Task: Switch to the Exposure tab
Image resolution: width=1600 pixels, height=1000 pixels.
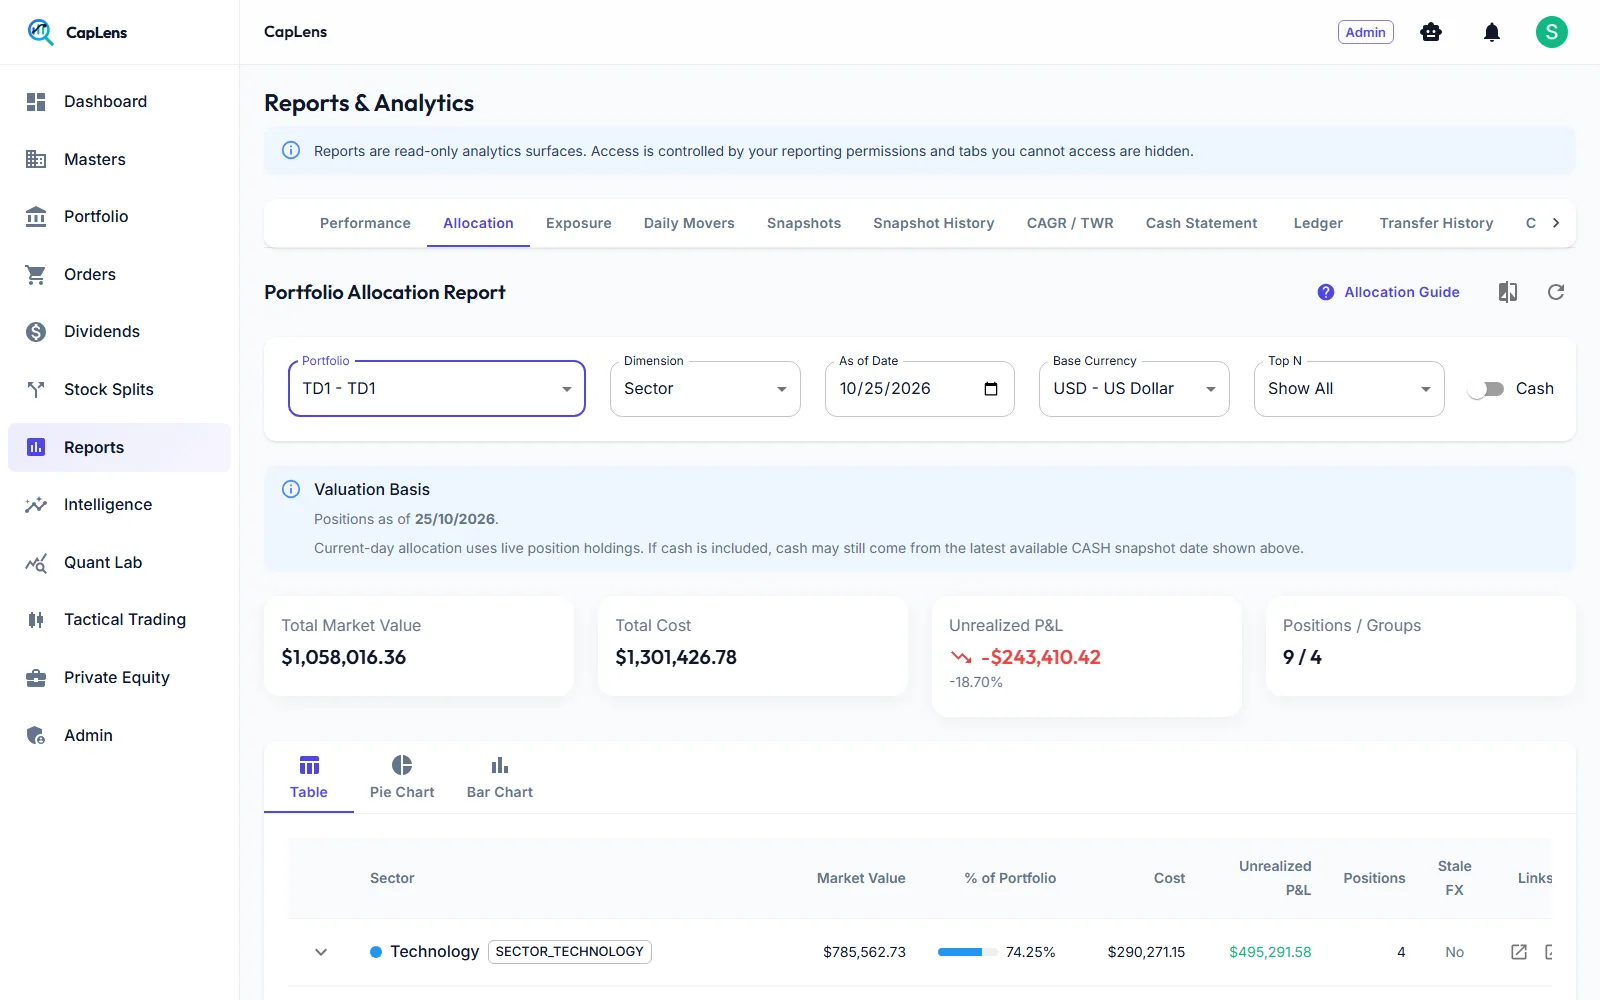Action: [x=579, y=223]
